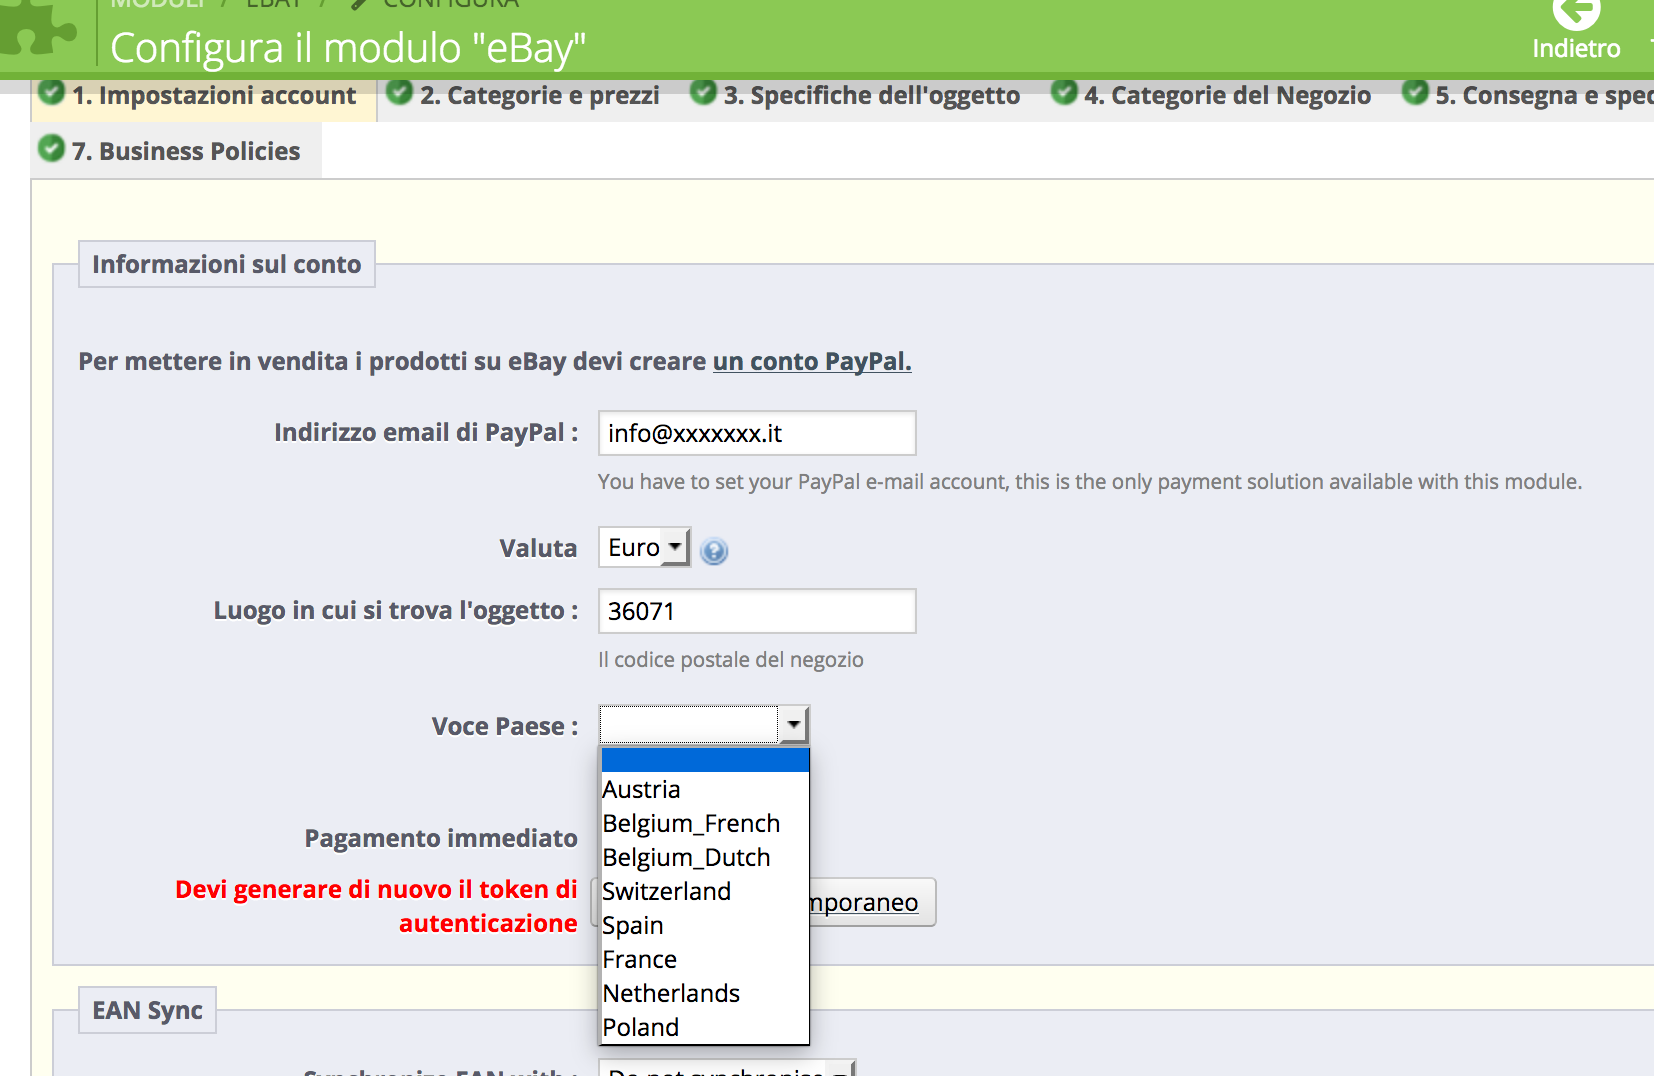Click the Valuta help question-mark icon
Viewport: 1654px width, 1076px height.
click(714, 551)
